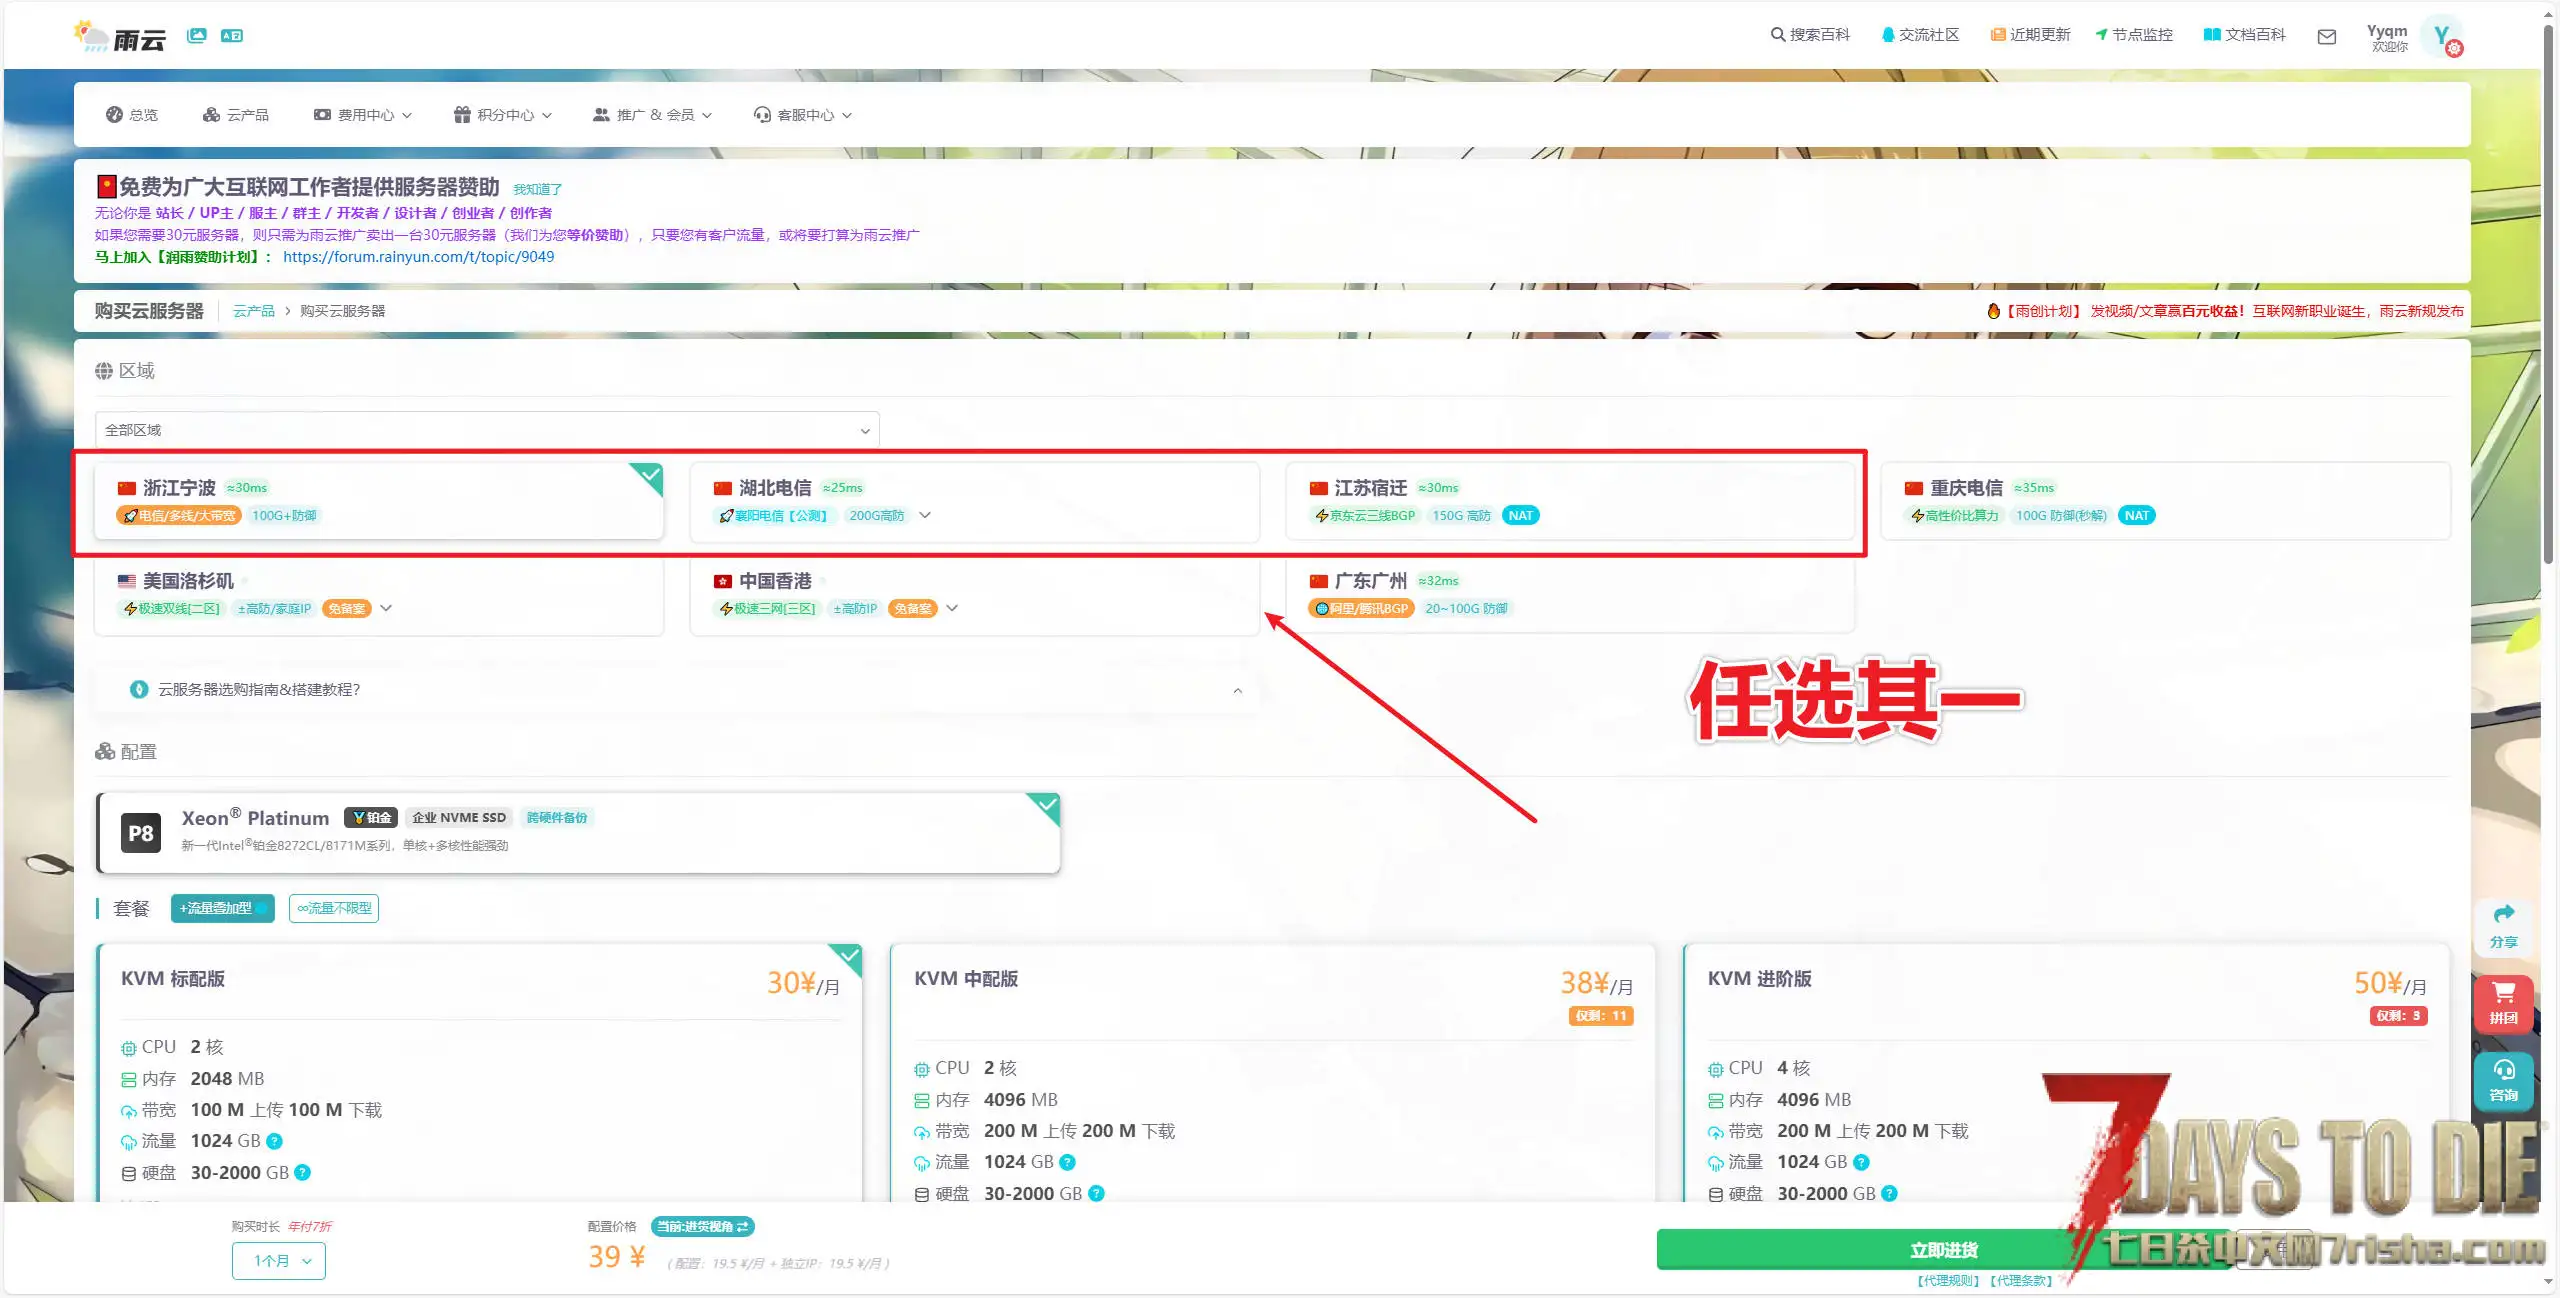Select the KVM 进阶版 plan
2560x1298 pixels.
pyautogui.click(x=2066, y=1072)
